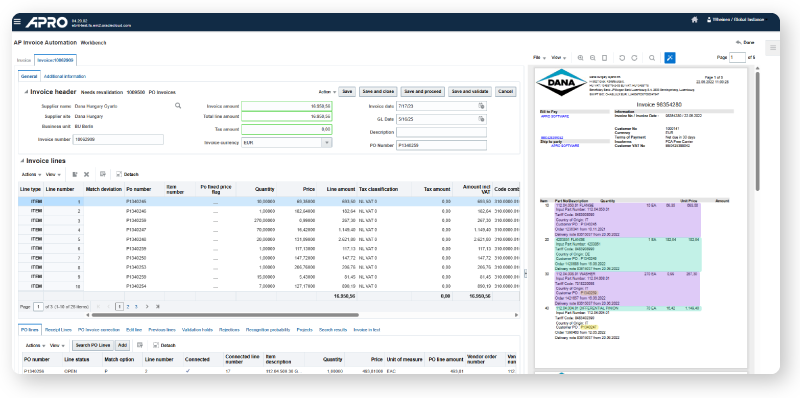The height and width of the screenshot is (398, 800).
Task: Zoom out on the invoice document
Action: click(592, 58)
